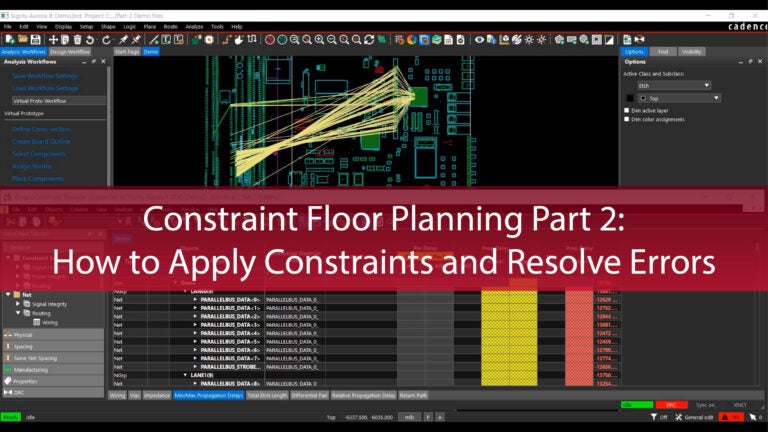
Task: Select the Wiring worksheet tree item
Action: [x=46, y=322]
